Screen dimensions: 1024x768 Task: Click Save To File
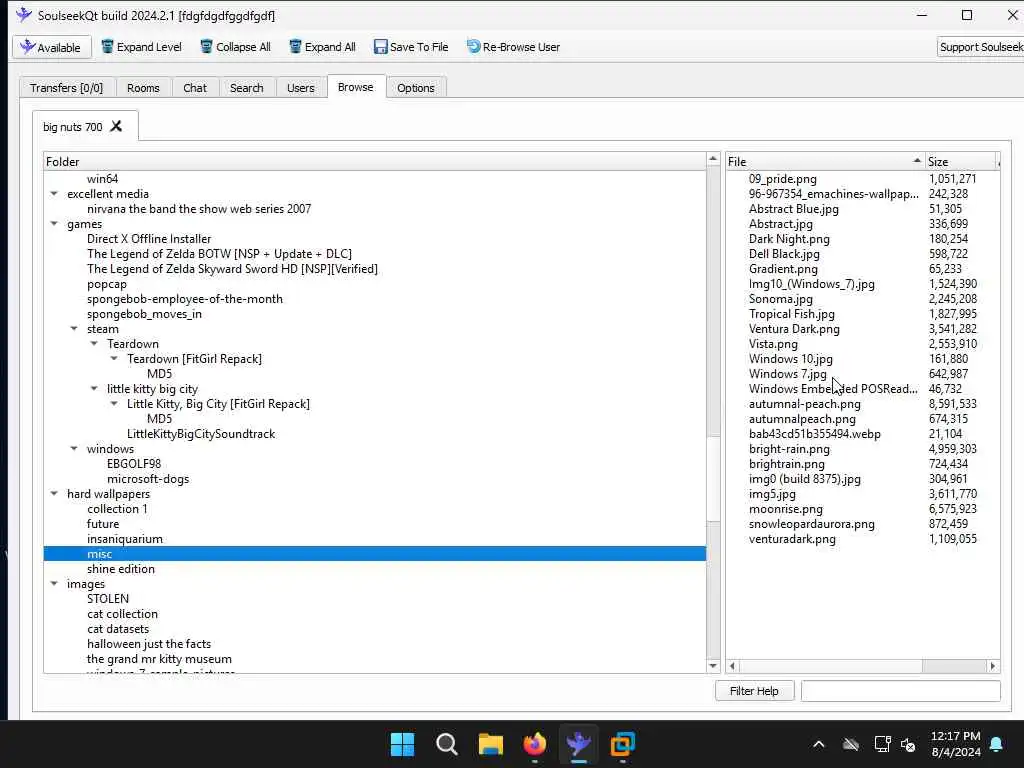411,47
